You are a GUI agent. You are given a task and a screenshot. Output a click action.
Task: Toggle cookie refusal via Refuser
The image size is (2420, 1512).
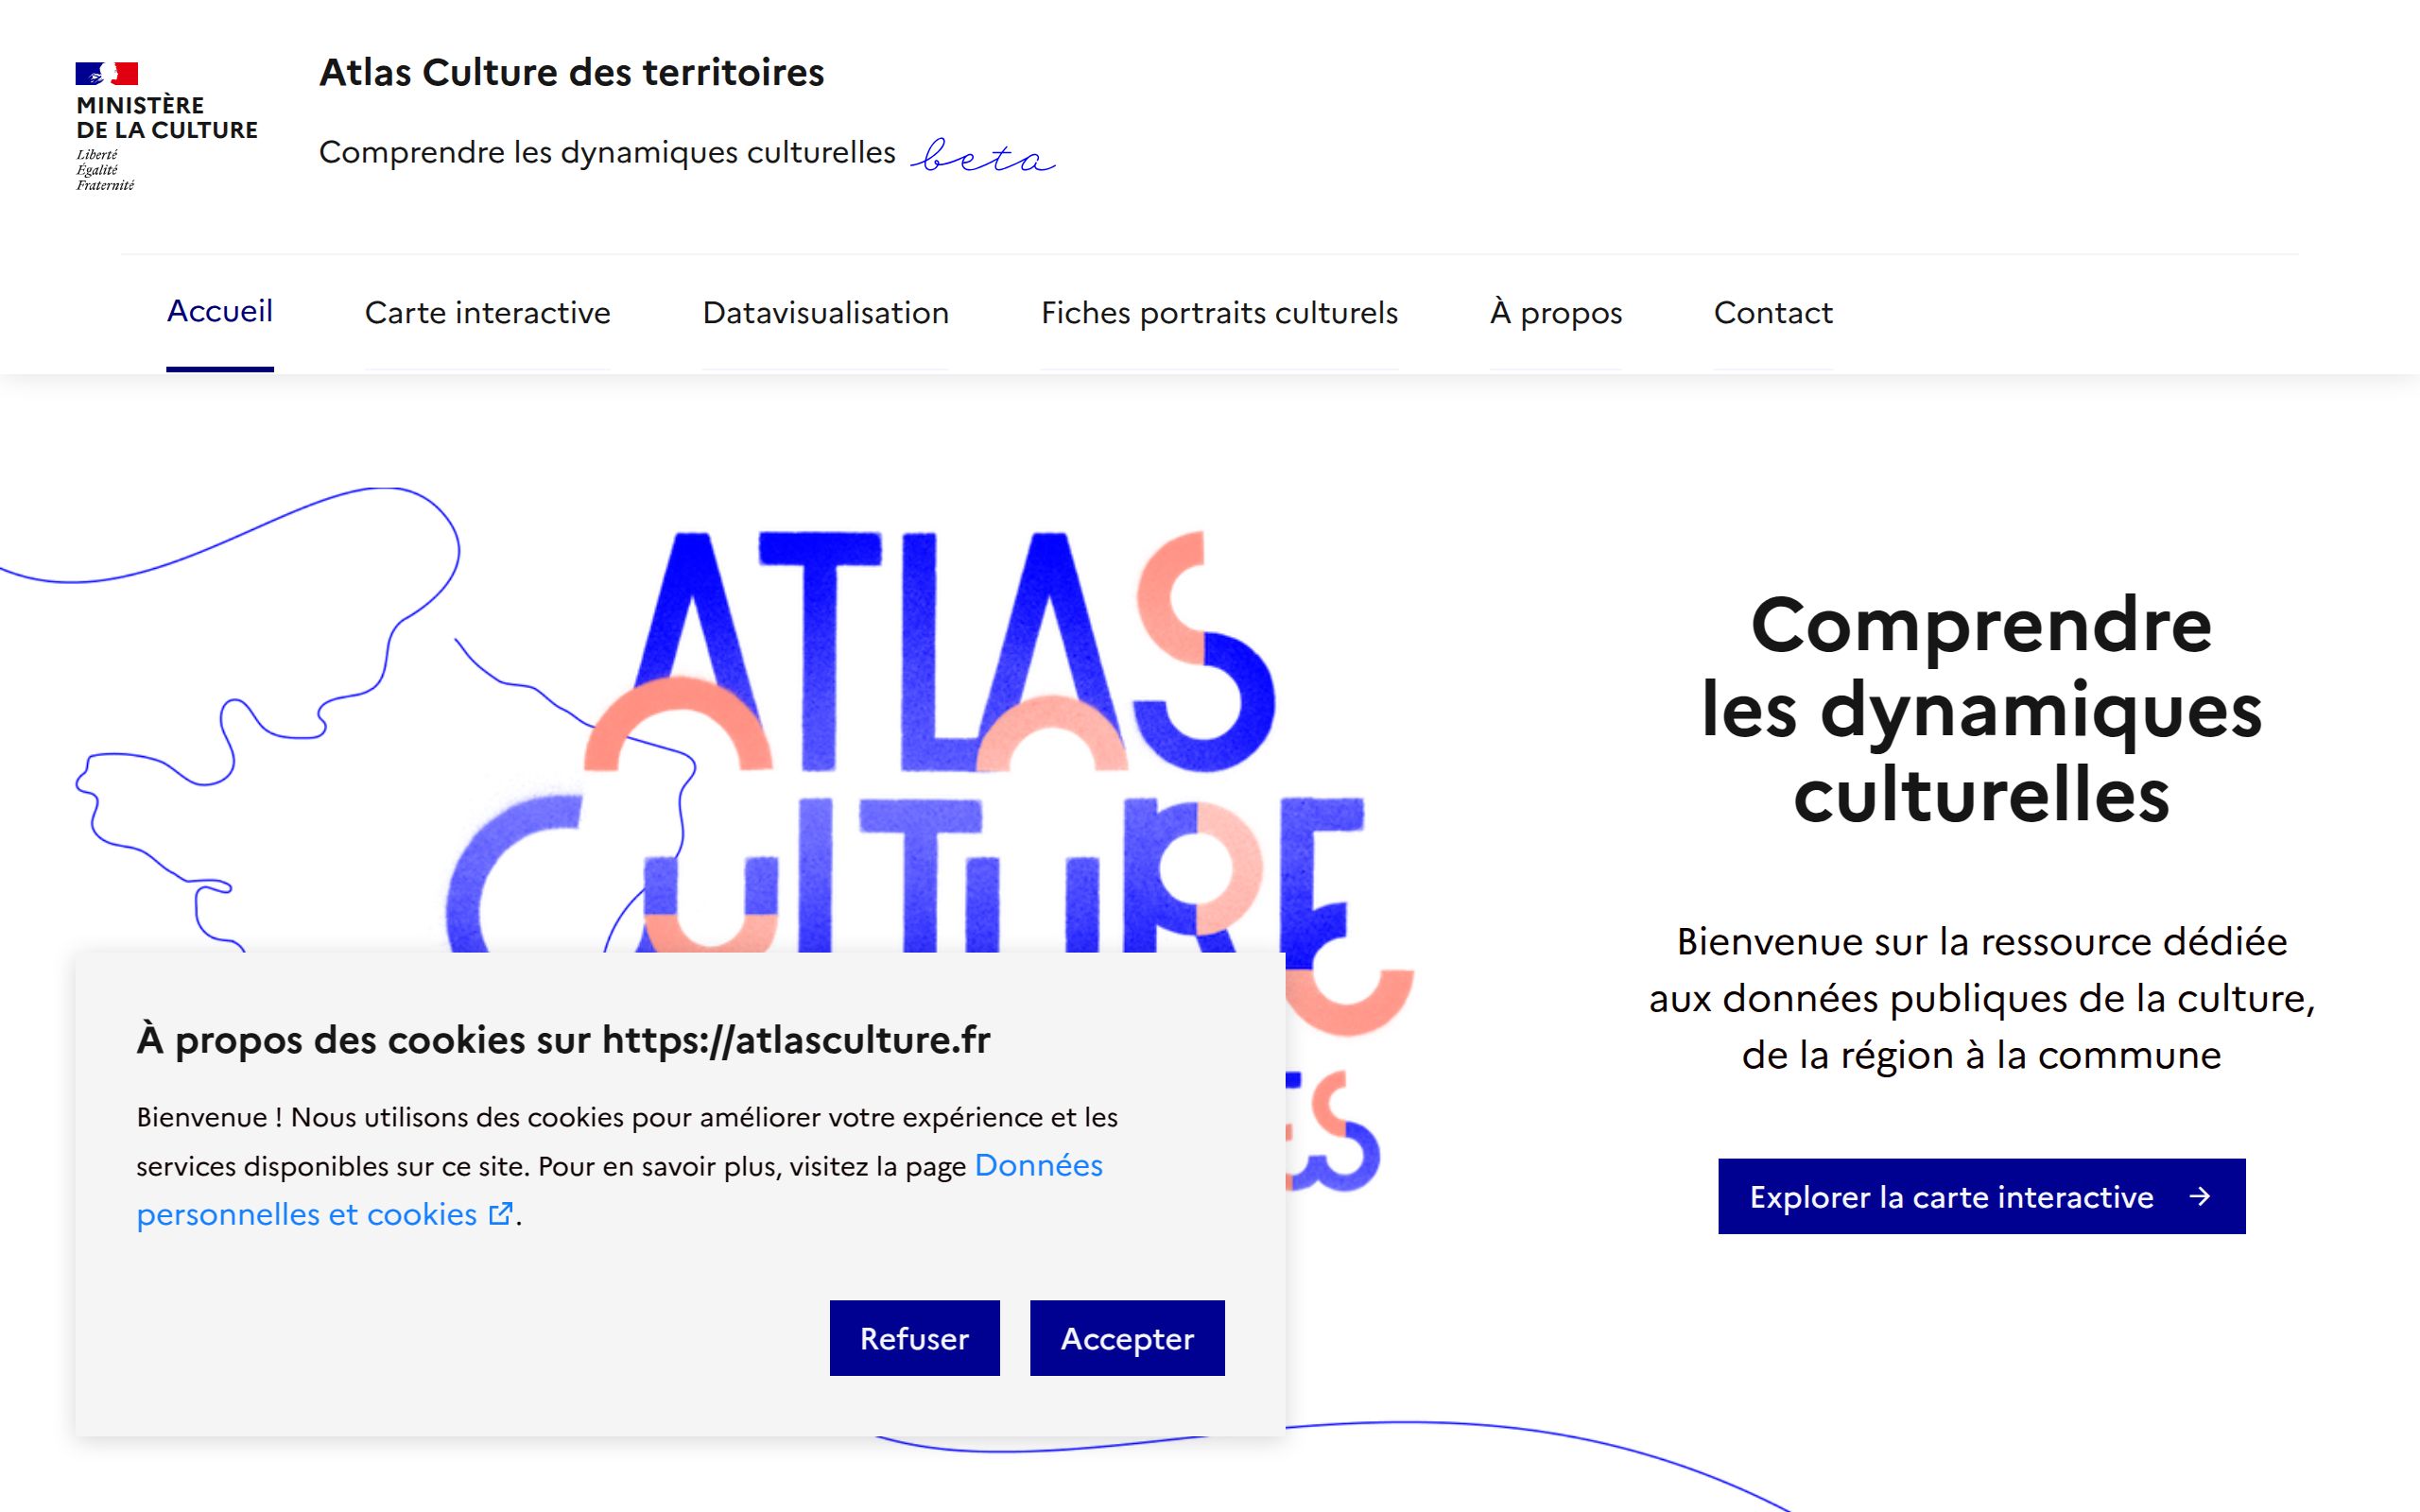pos(913,1338)
